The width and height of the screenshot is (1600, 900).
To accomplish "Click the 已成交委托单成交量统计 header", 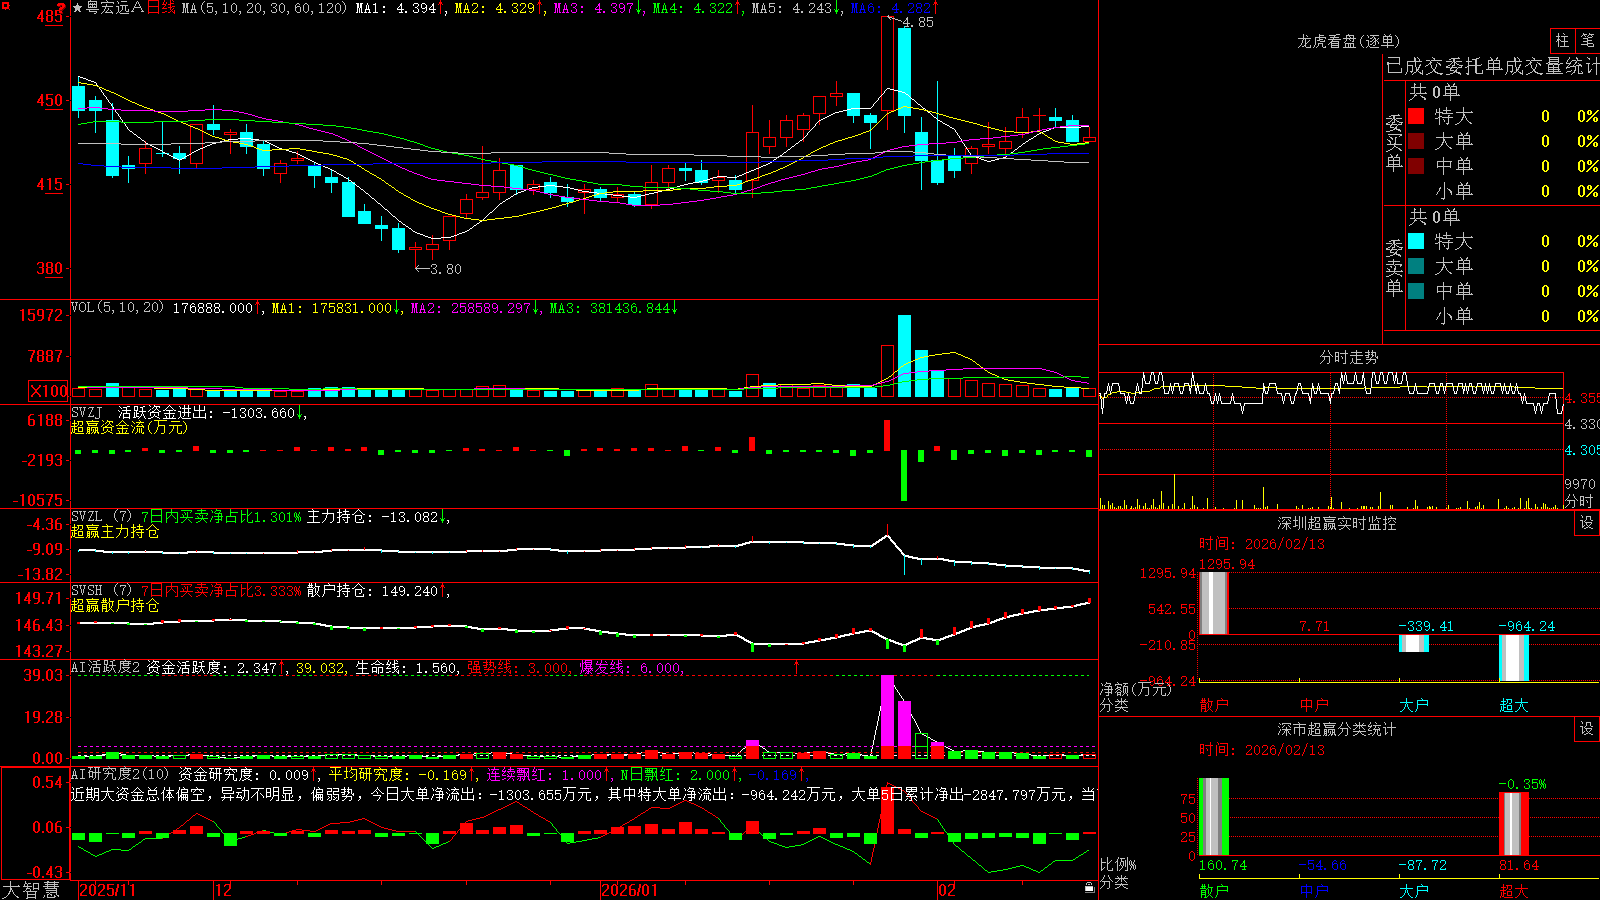I will tap(1492, 66).
